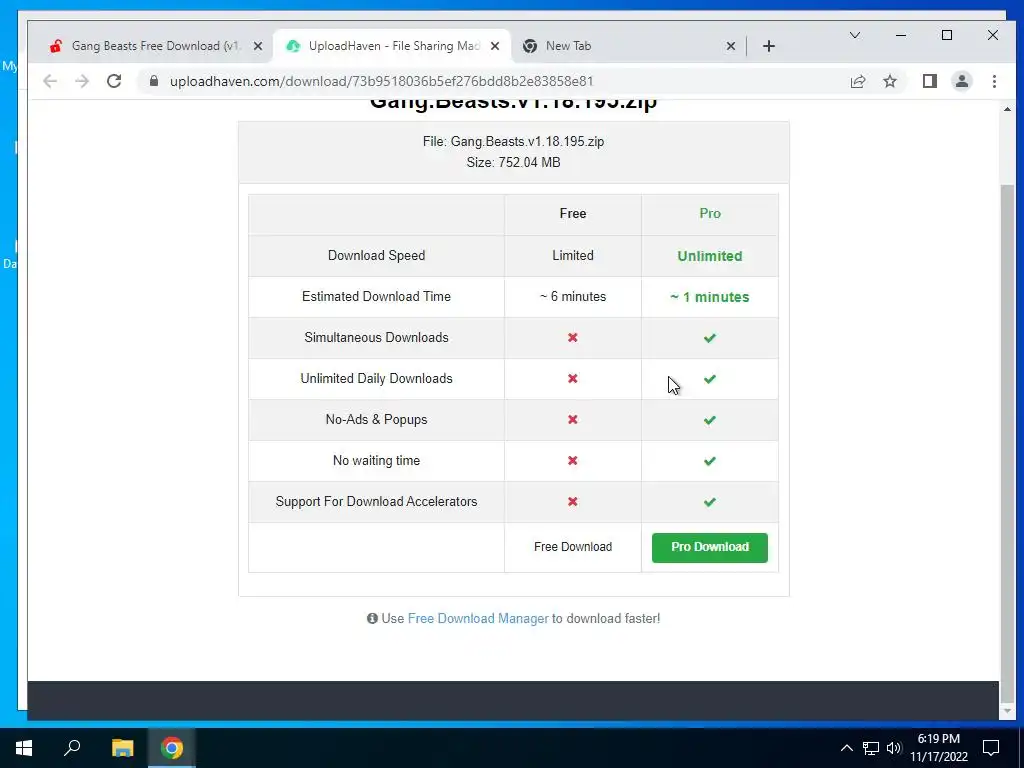Click the browser forward arrow
This screenshot has width=1024, height=768.
point(82,81)
